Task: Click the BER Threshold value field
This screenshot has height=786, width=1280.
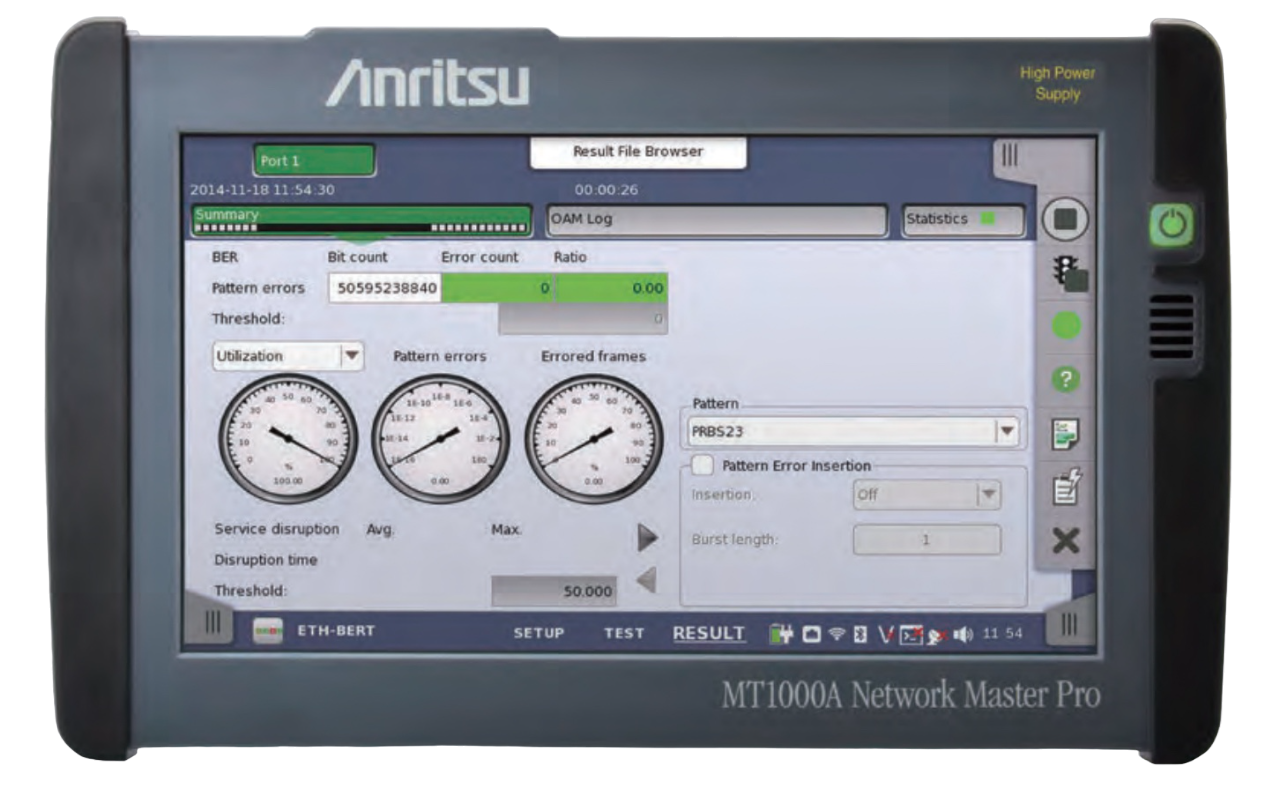Action: [x=583, y=319]
